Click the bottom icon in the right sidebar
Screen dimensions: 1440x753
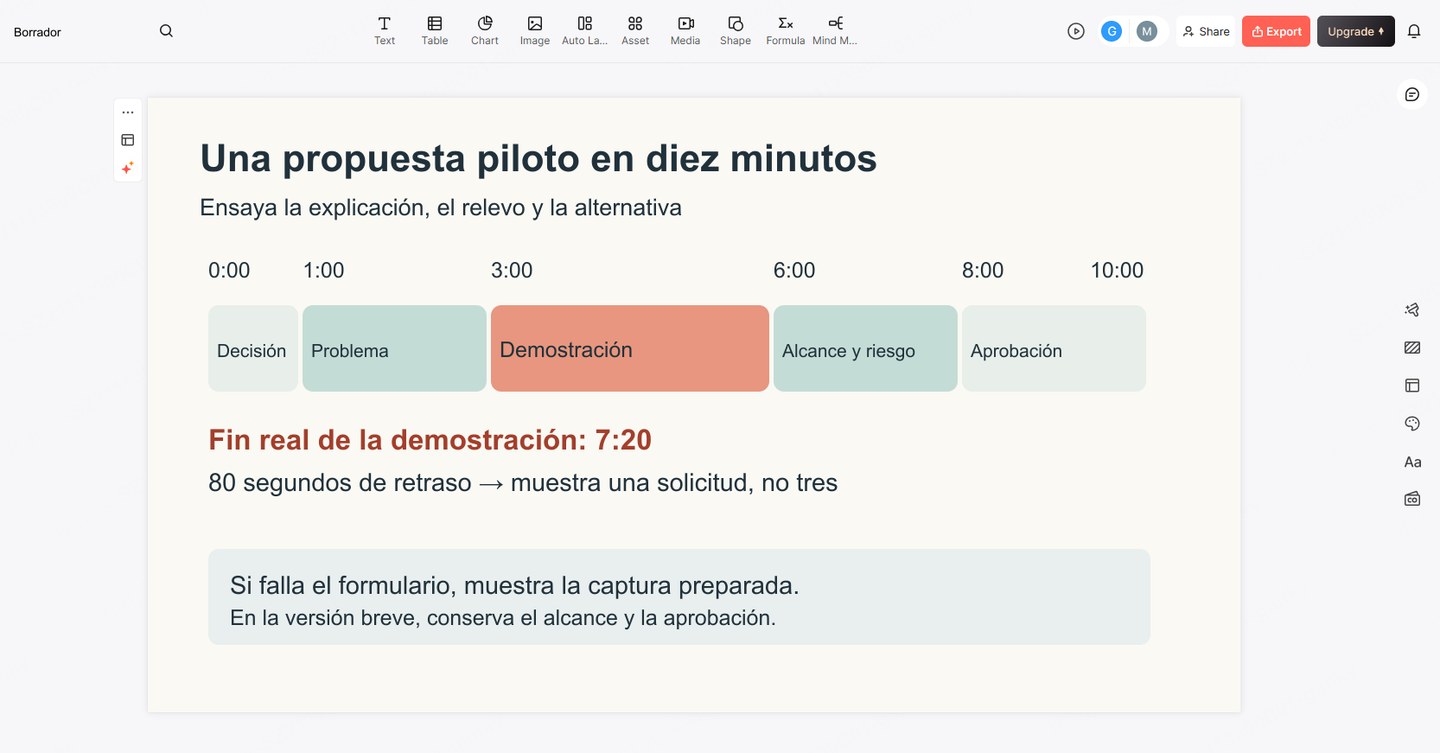point(1412,499)
